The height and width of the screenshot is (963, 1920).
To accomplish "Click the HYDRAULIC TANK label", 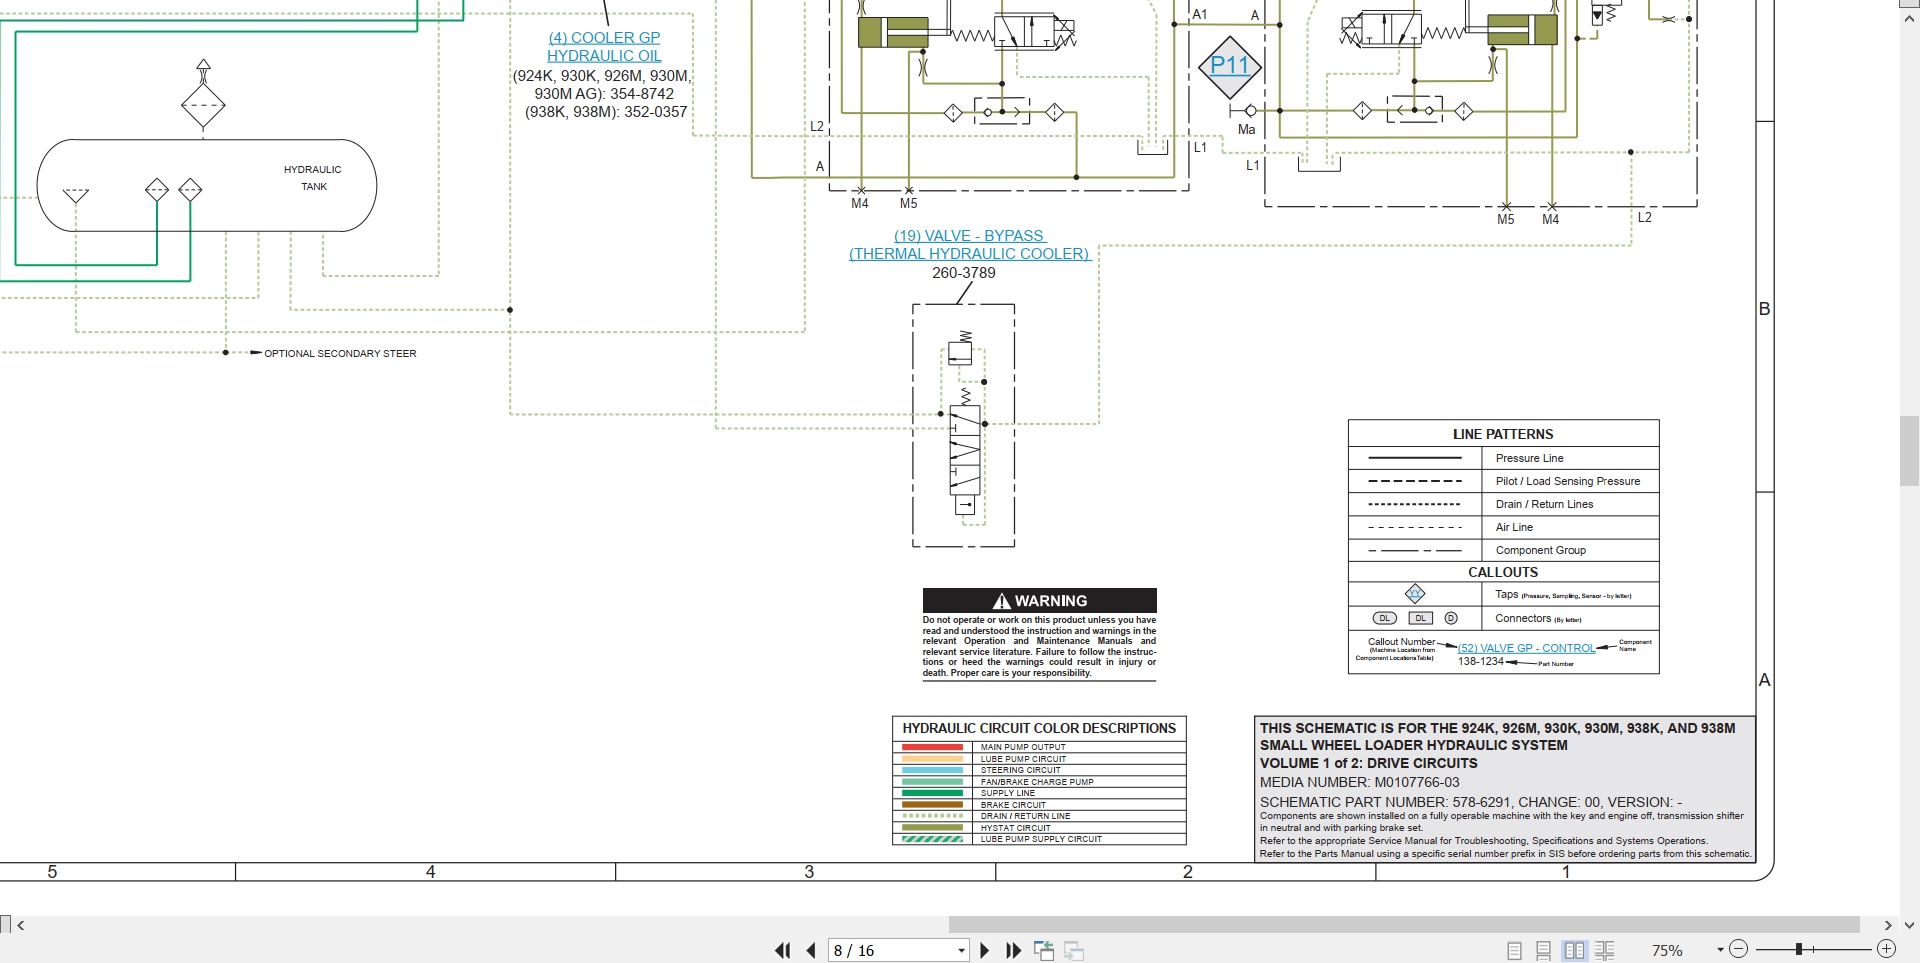I will 313,178.
